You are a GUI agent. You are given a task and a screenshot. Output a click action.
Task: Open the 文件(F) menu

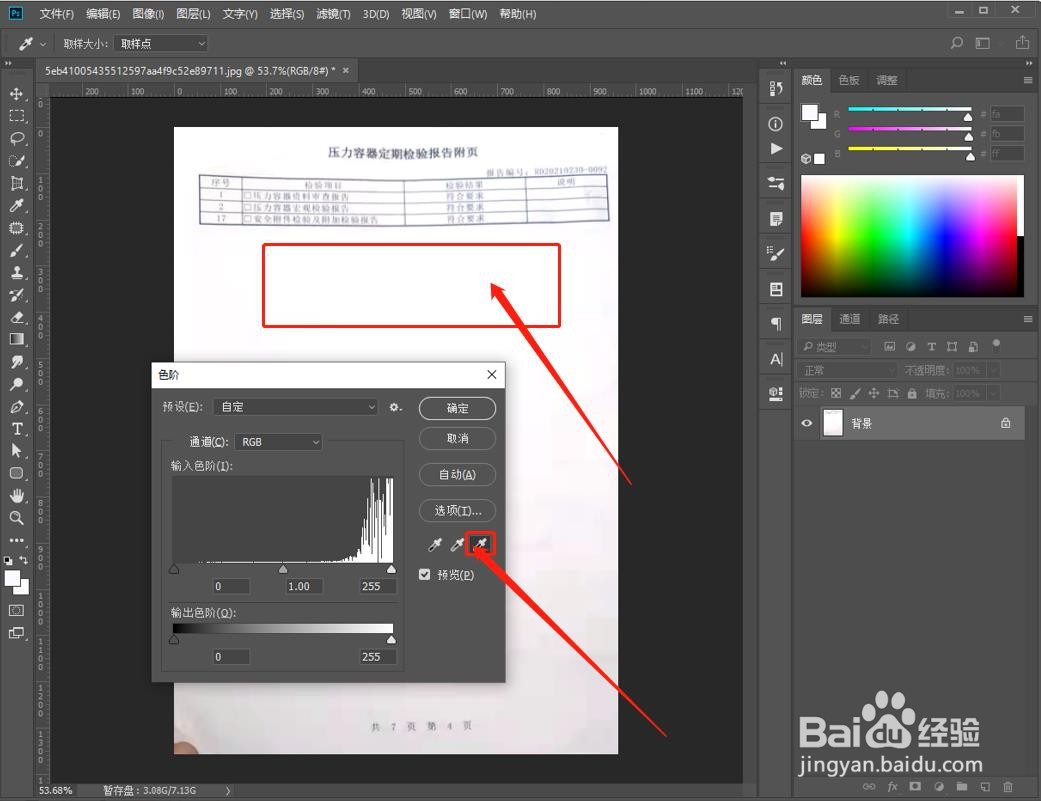[56, 14]
